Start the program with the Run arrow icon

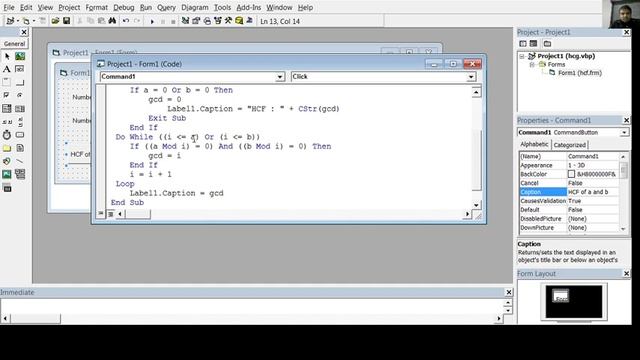click(152, 21)
